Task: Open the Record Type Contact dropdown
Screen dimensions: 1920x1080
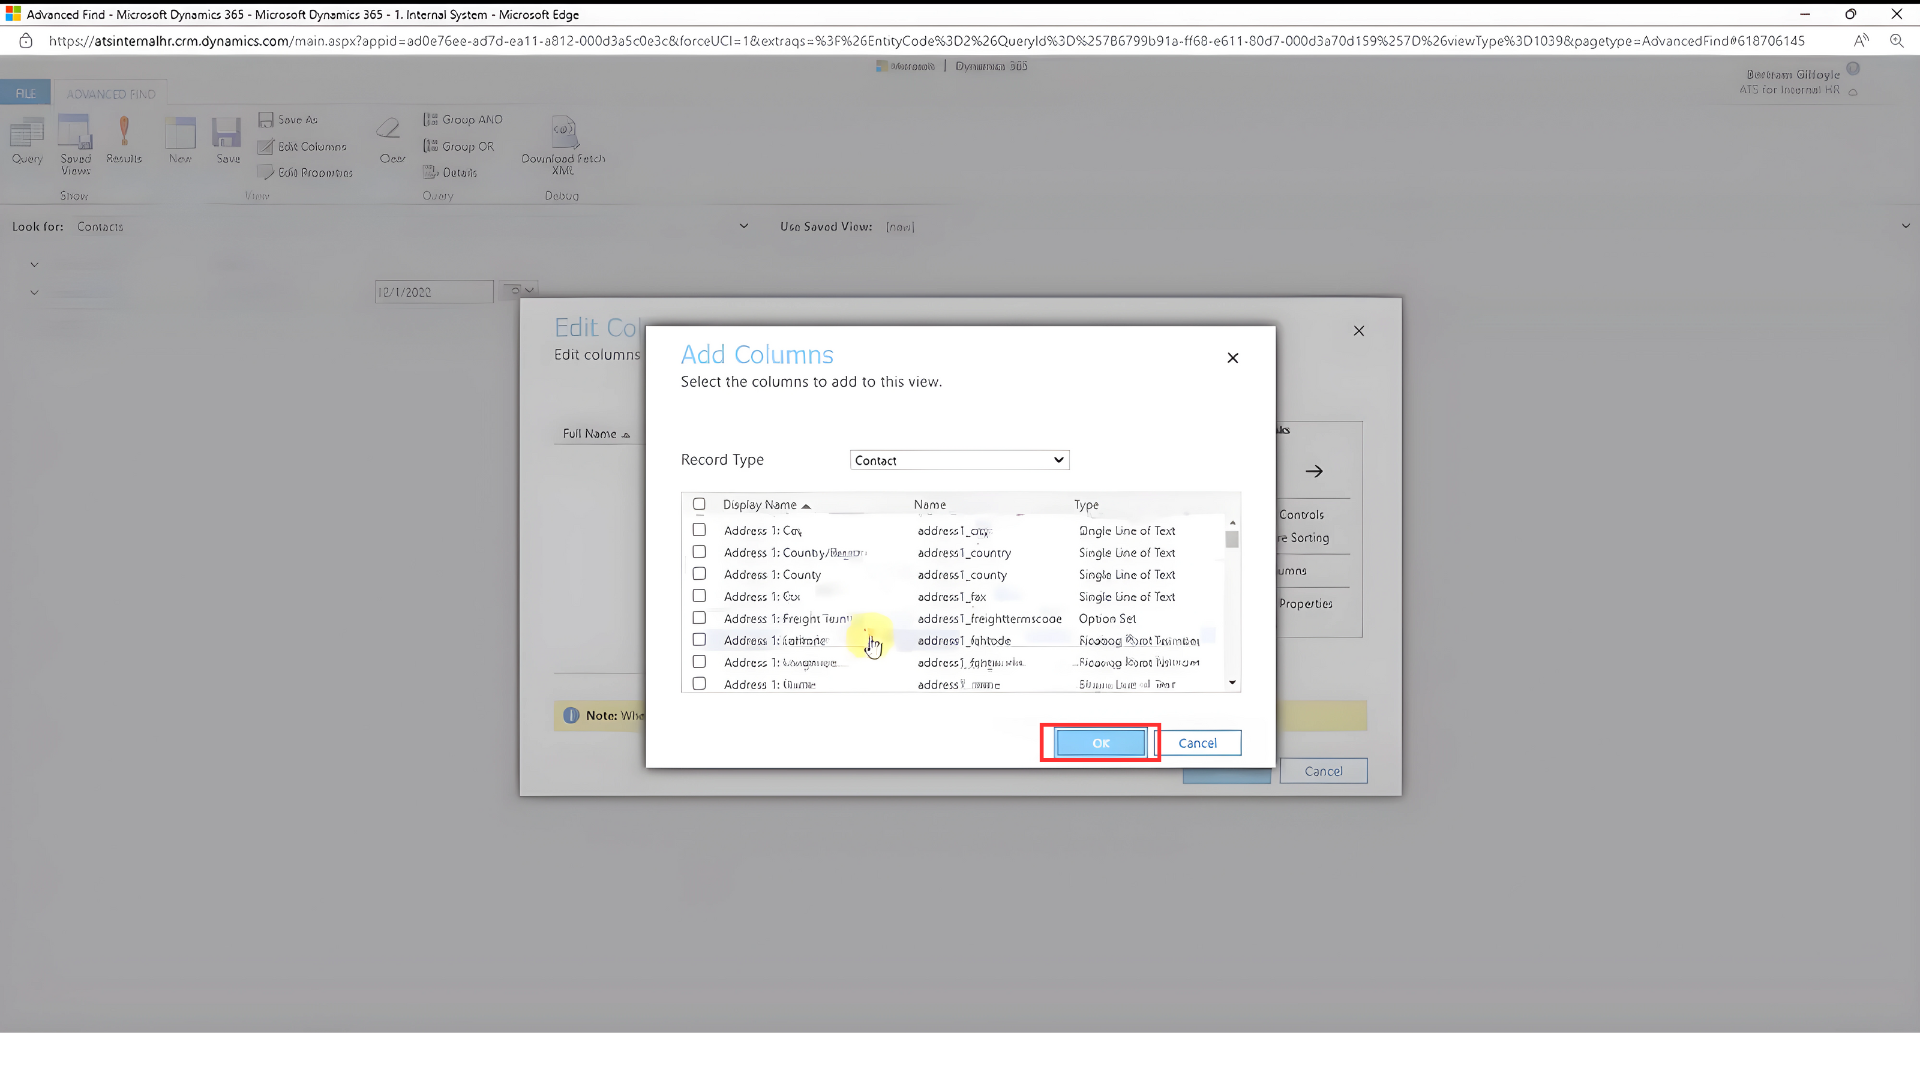Action: [959, 460]
